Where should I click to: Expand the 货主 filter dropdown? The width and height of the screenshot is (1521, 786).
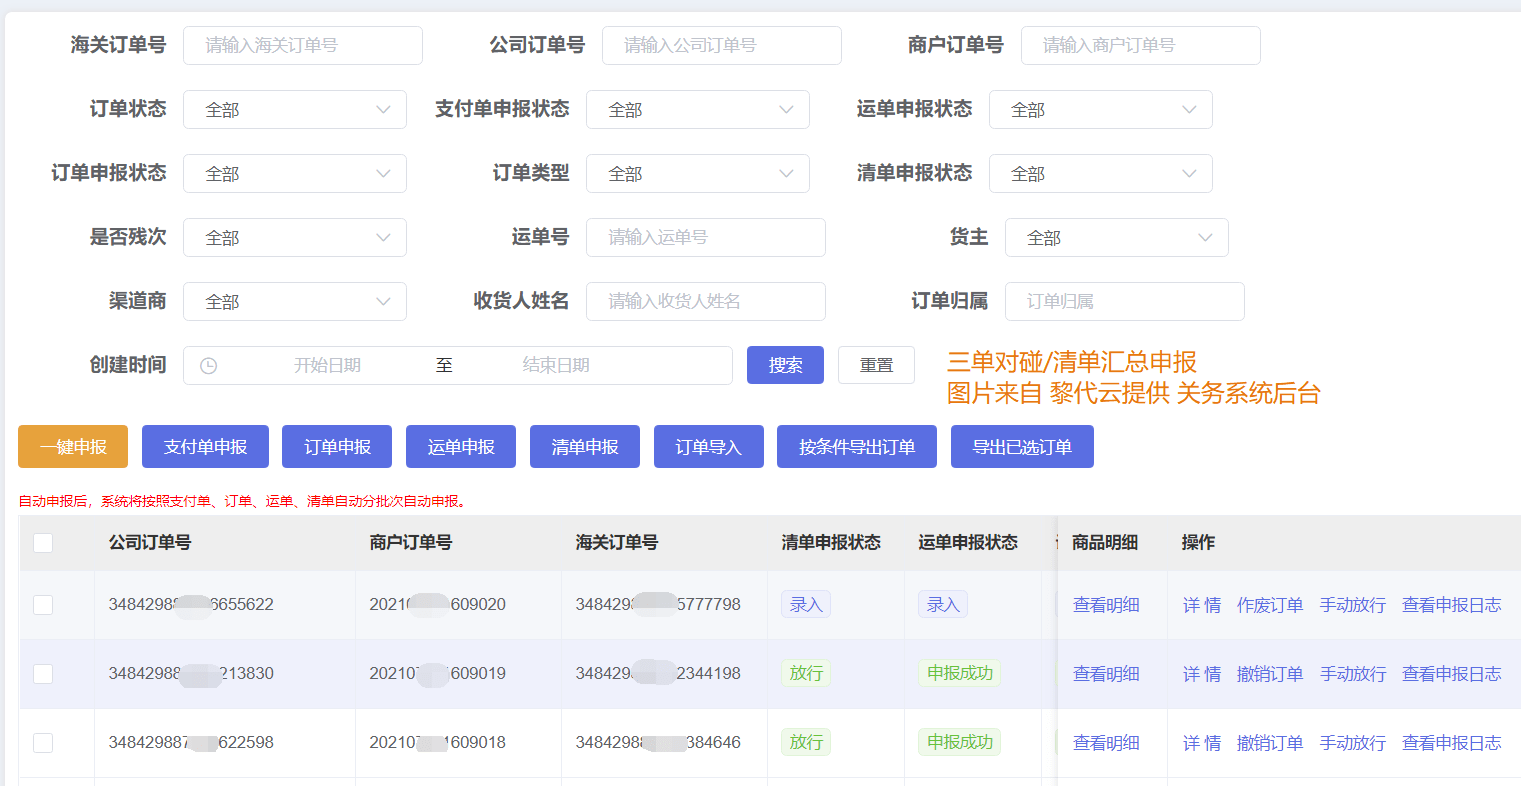[1116, 237]
